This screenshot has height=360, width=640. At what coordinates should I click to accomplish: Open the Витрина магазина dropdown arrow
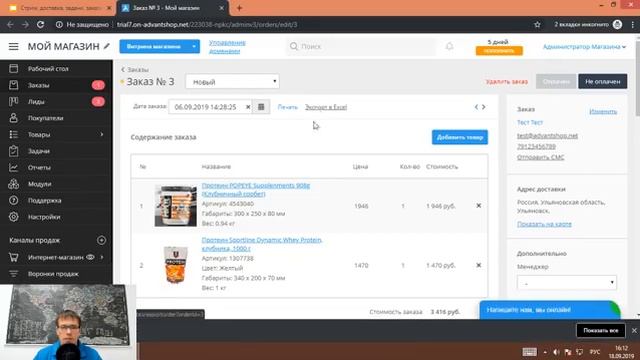194,47
